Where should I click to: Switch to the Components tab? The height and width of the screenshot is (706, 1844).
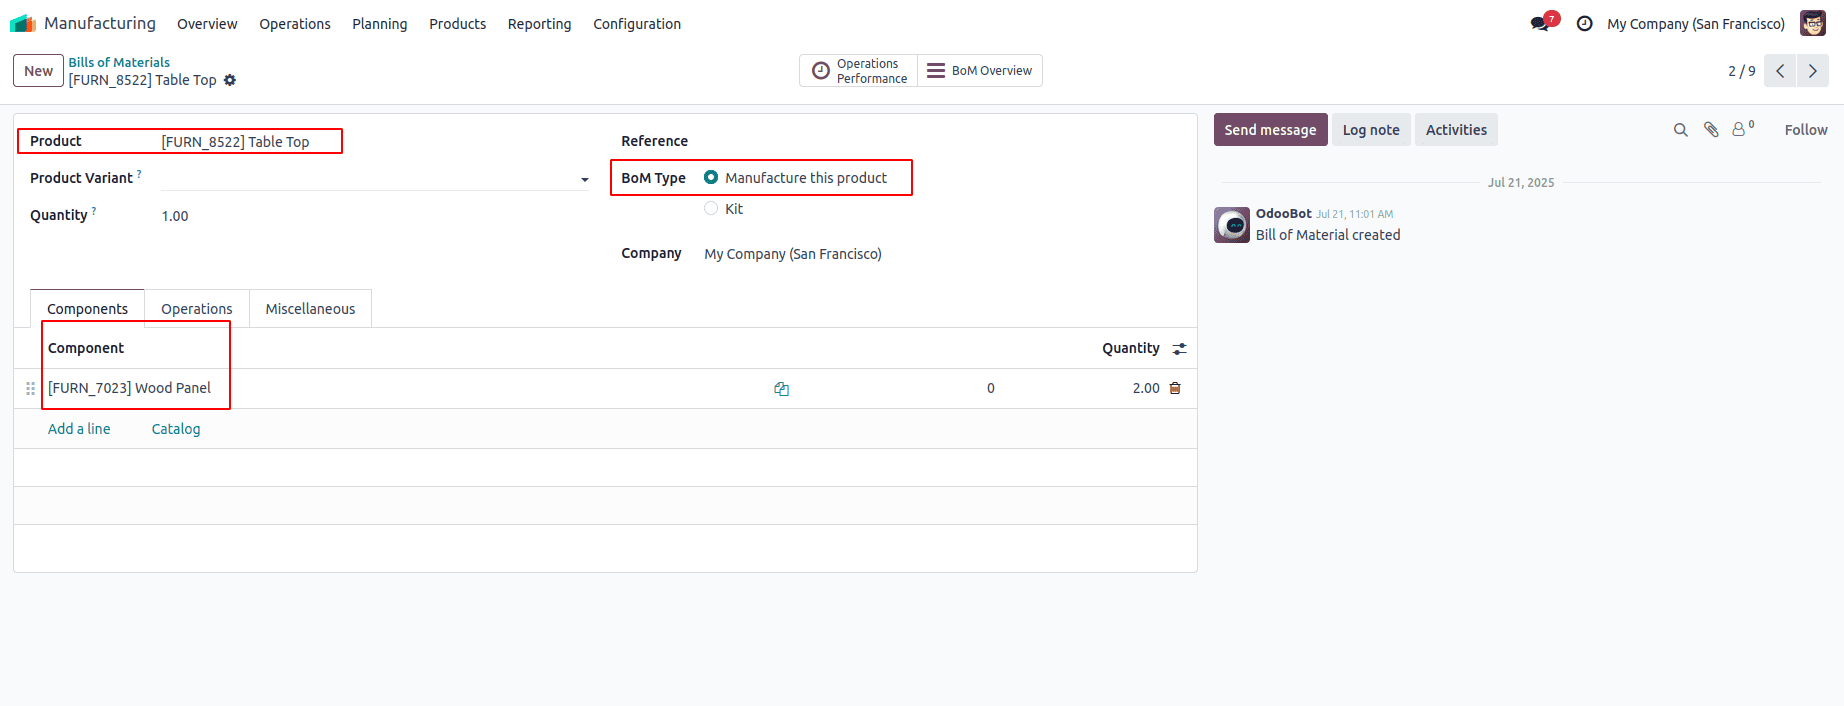[87, 309]
